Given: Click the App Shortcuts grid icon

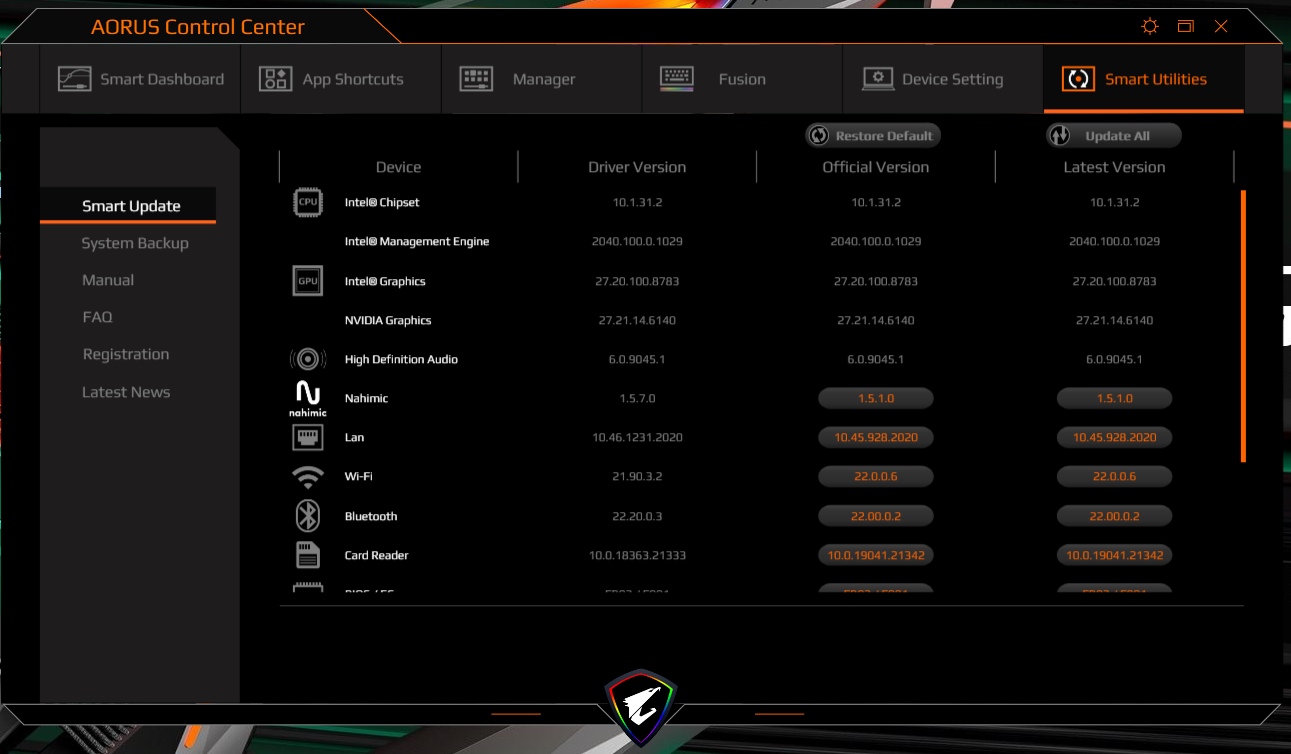Looking at the screenshot, I should (275, 79).
